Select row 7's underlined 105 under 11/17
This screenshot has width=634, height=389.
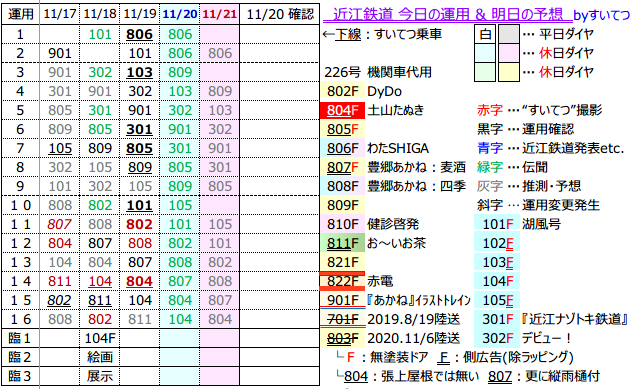point(59,148)
